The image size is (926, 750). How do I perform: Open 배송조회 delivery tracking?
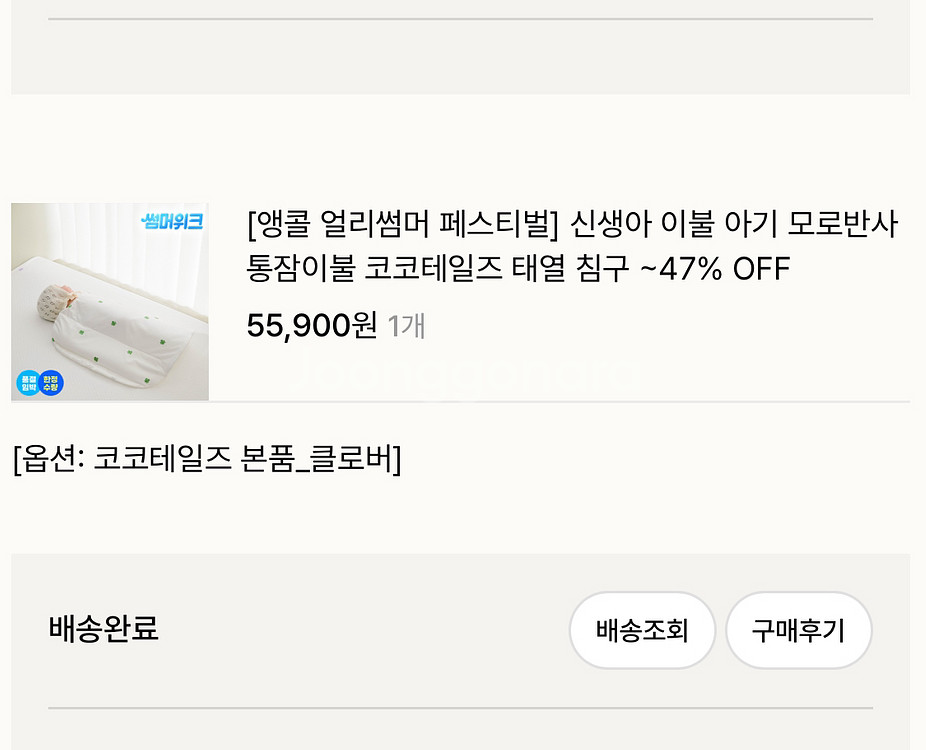642,631
